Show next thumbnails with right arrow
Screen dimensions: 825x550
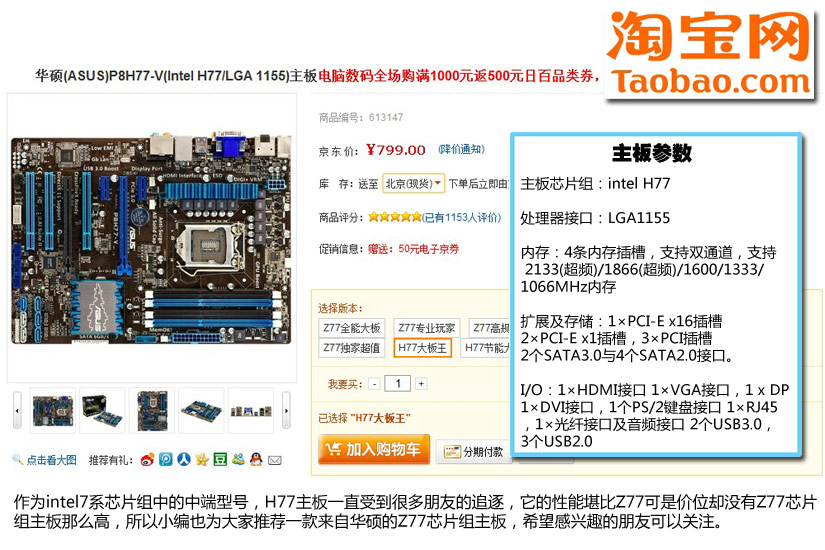click(286, 411)
